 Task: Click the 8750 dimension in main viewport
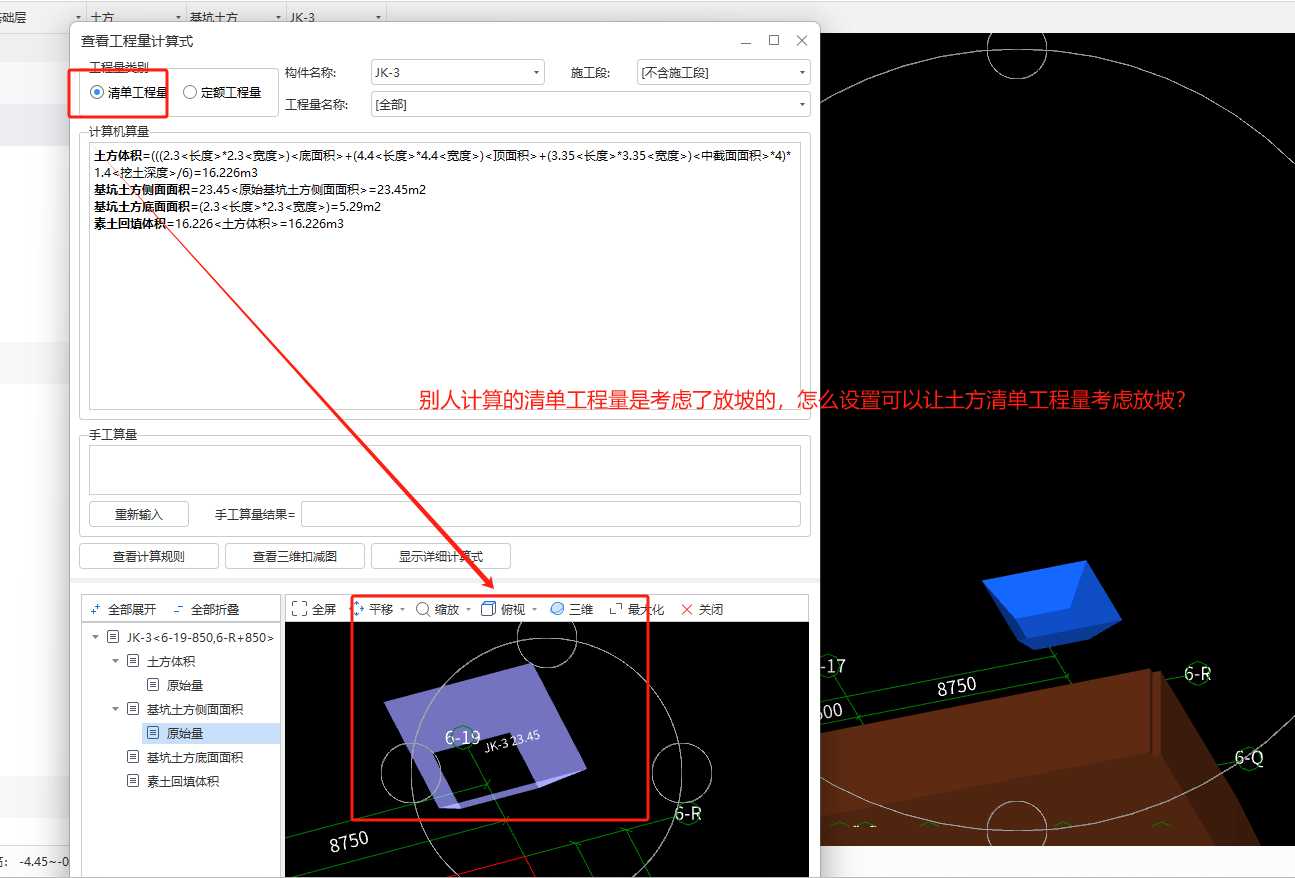click(956, 687)
